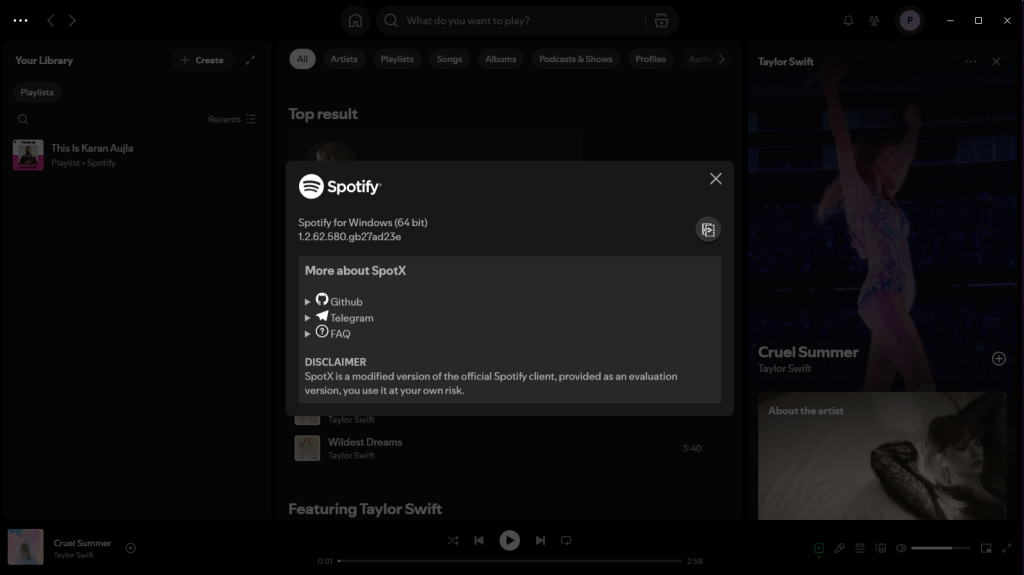Viewport: 1024px width, 575px height.
Task: Close the Spotify about dialog
Action: (715, 179)
